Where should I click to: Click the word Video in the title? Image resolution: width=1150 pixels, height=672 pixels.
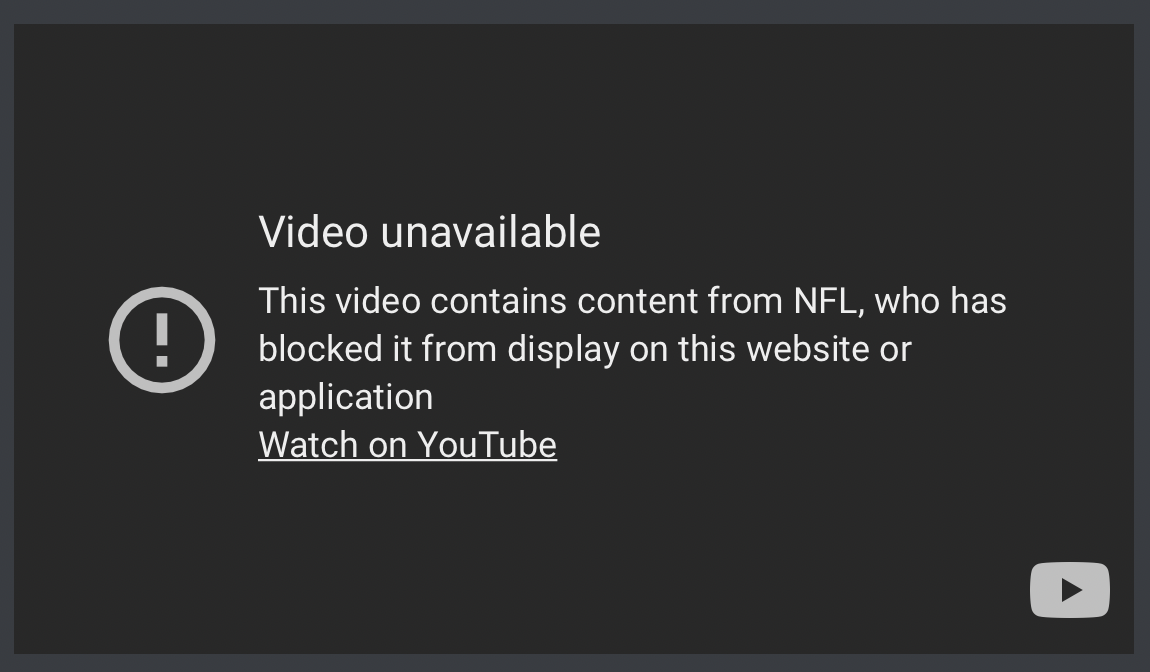[313, 233]
